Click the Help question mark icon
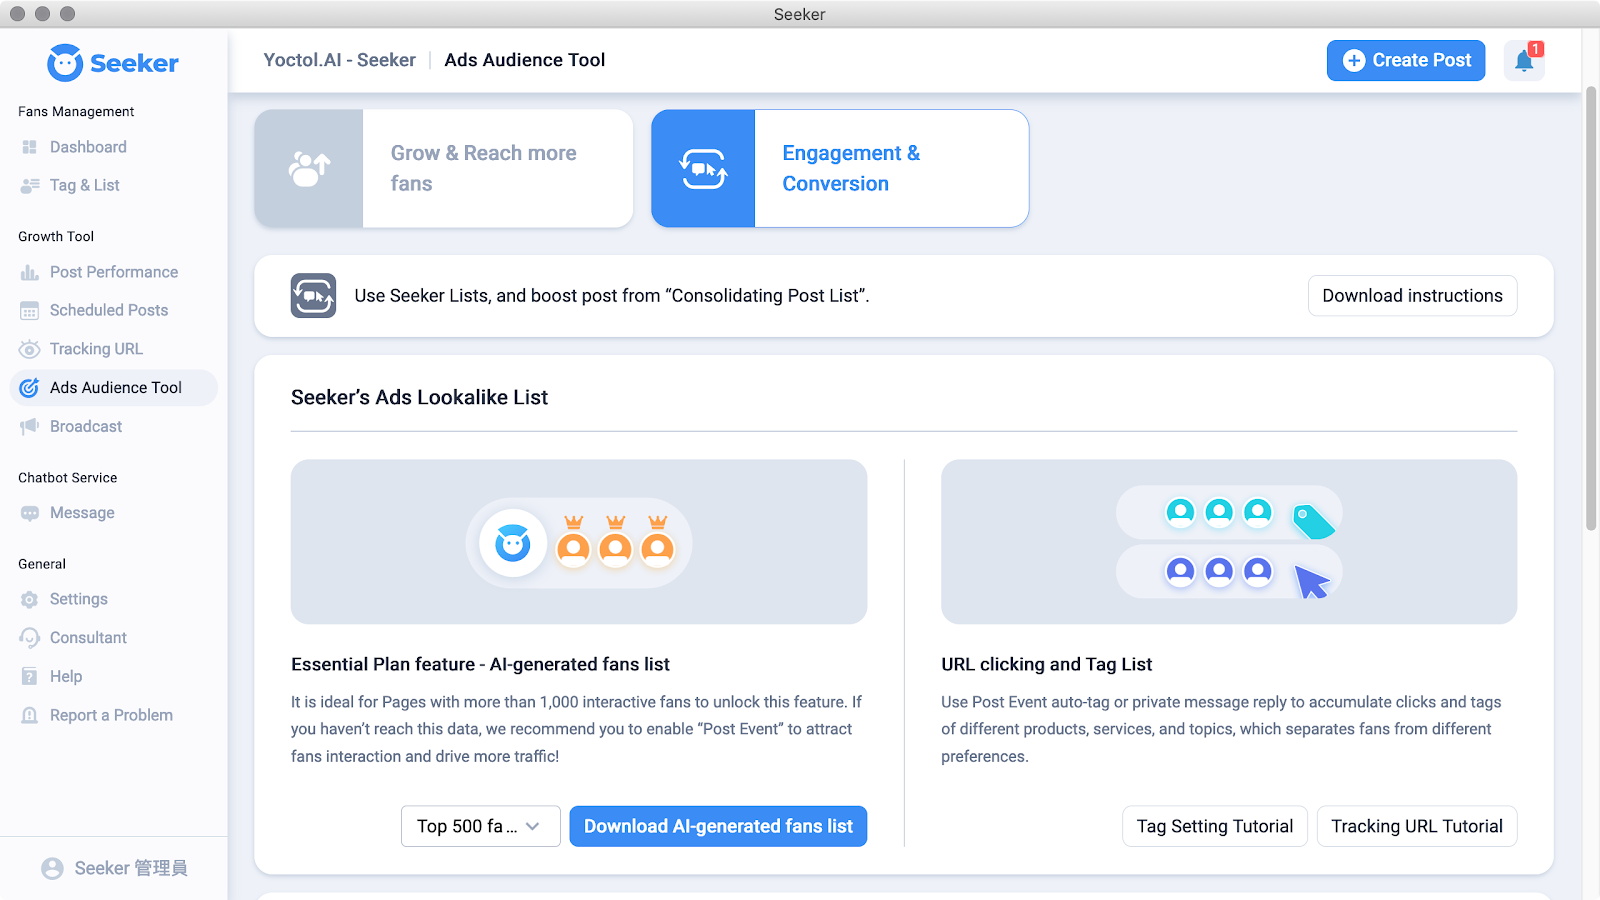Image resolution: width=1600 pixels, height=900 pixels. pos(30,677)
